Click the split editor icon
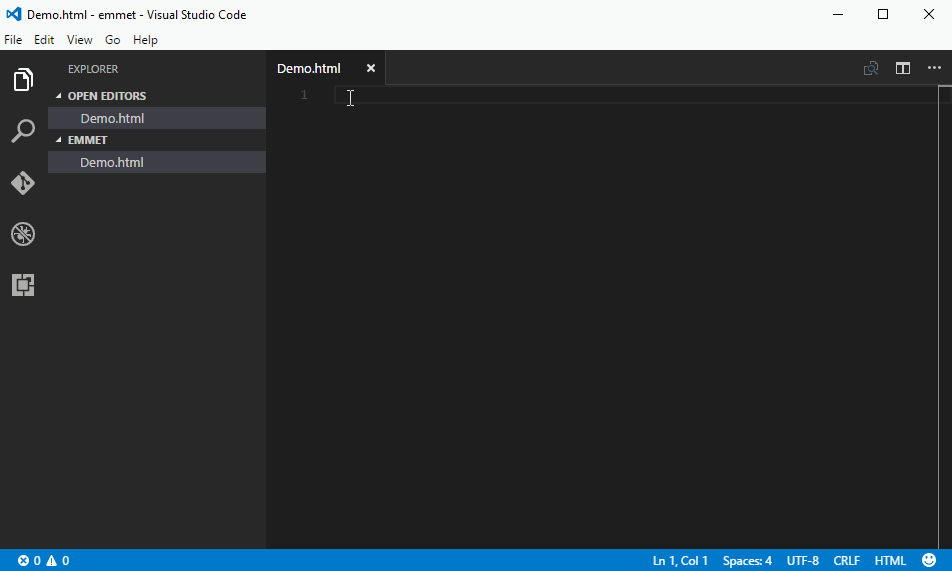Screen dimensions: 952x571 [902, 68]
